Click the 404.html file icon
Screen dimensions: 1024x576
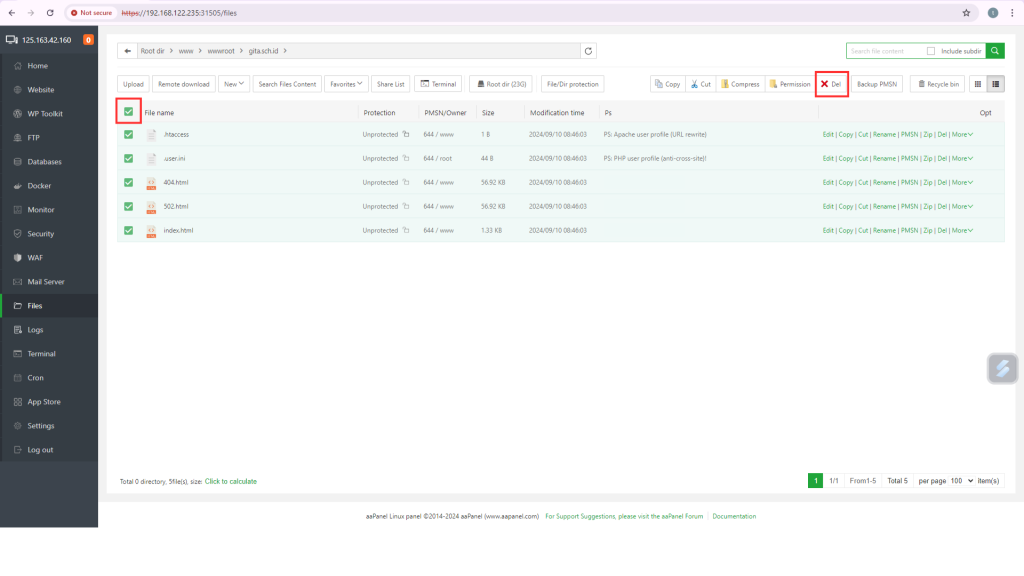(151, 183)
